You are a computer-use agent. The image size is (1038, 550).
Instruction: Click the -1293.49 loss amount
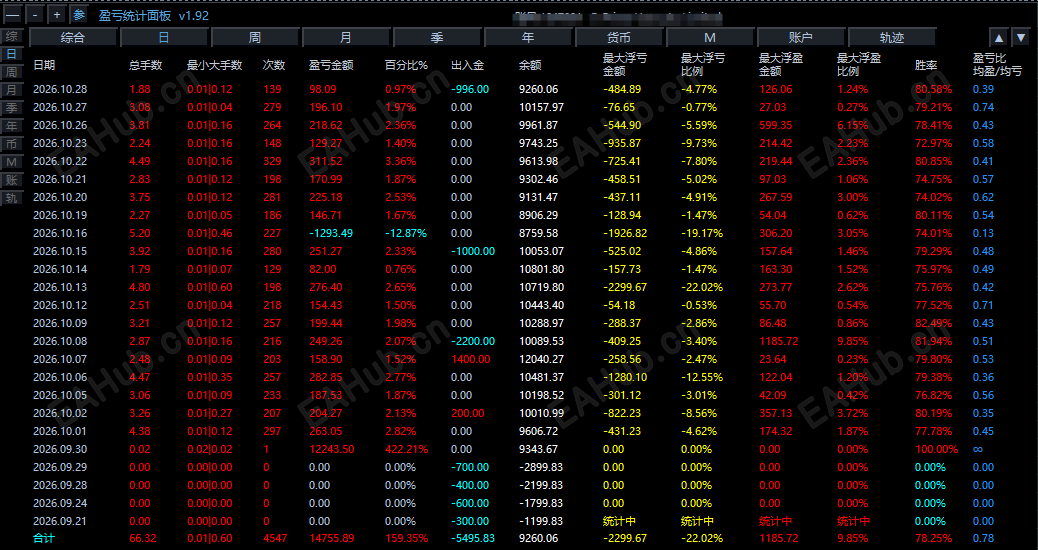click(x=331, y=233)
